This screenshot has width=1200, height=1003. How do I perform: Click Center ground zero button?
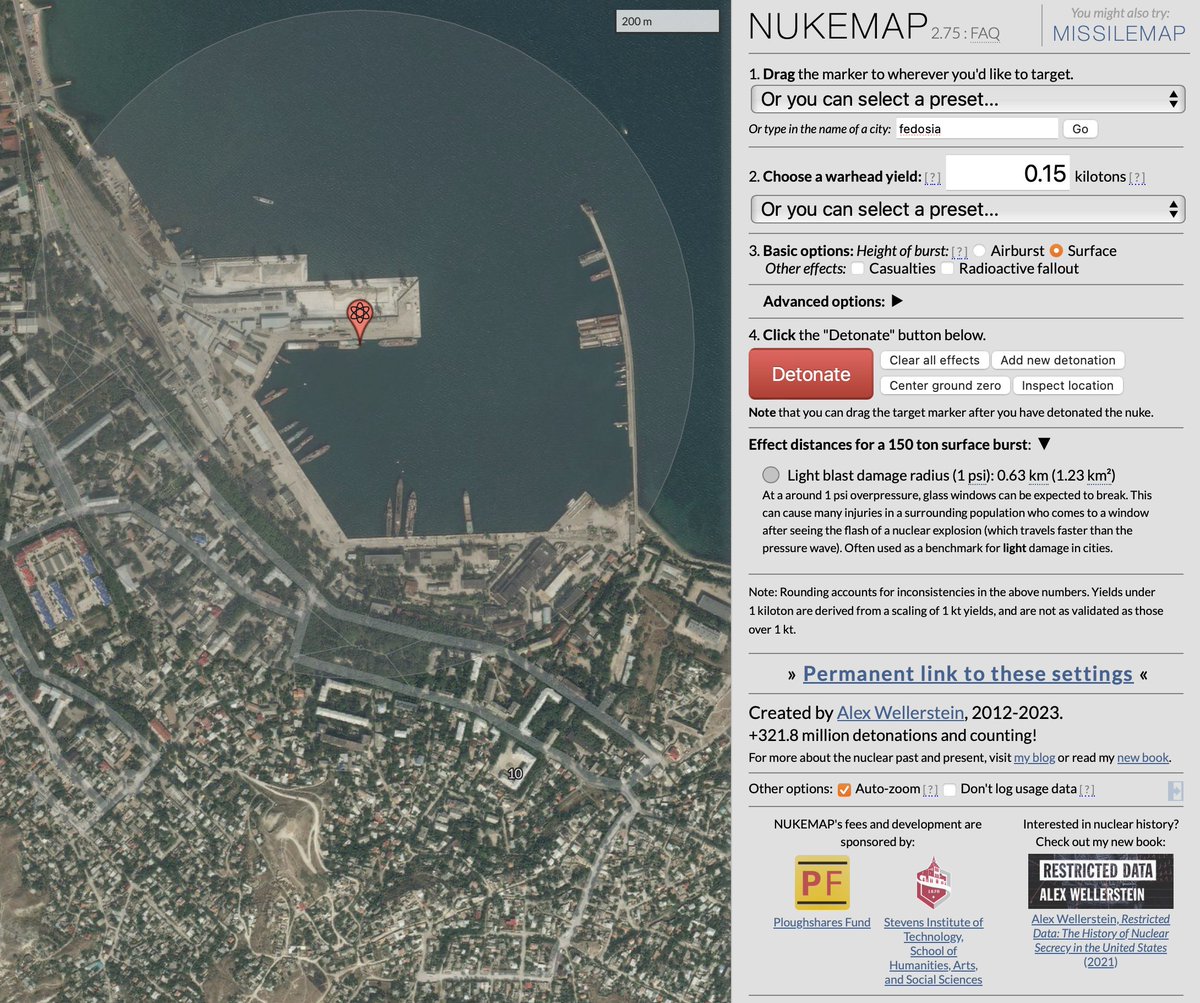pos(945,385)
